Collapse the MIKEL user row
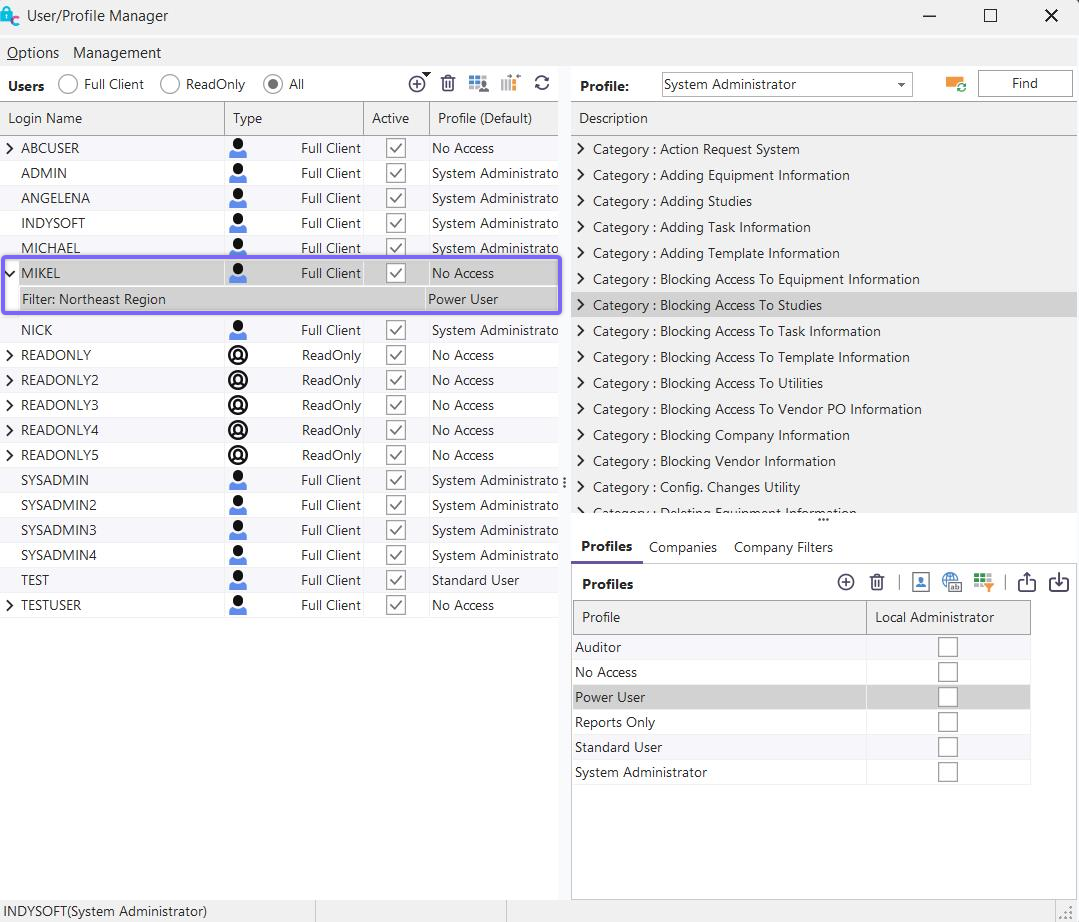Image resolution: width=1079 pixels, height=922 pixels. coord(10,273)
